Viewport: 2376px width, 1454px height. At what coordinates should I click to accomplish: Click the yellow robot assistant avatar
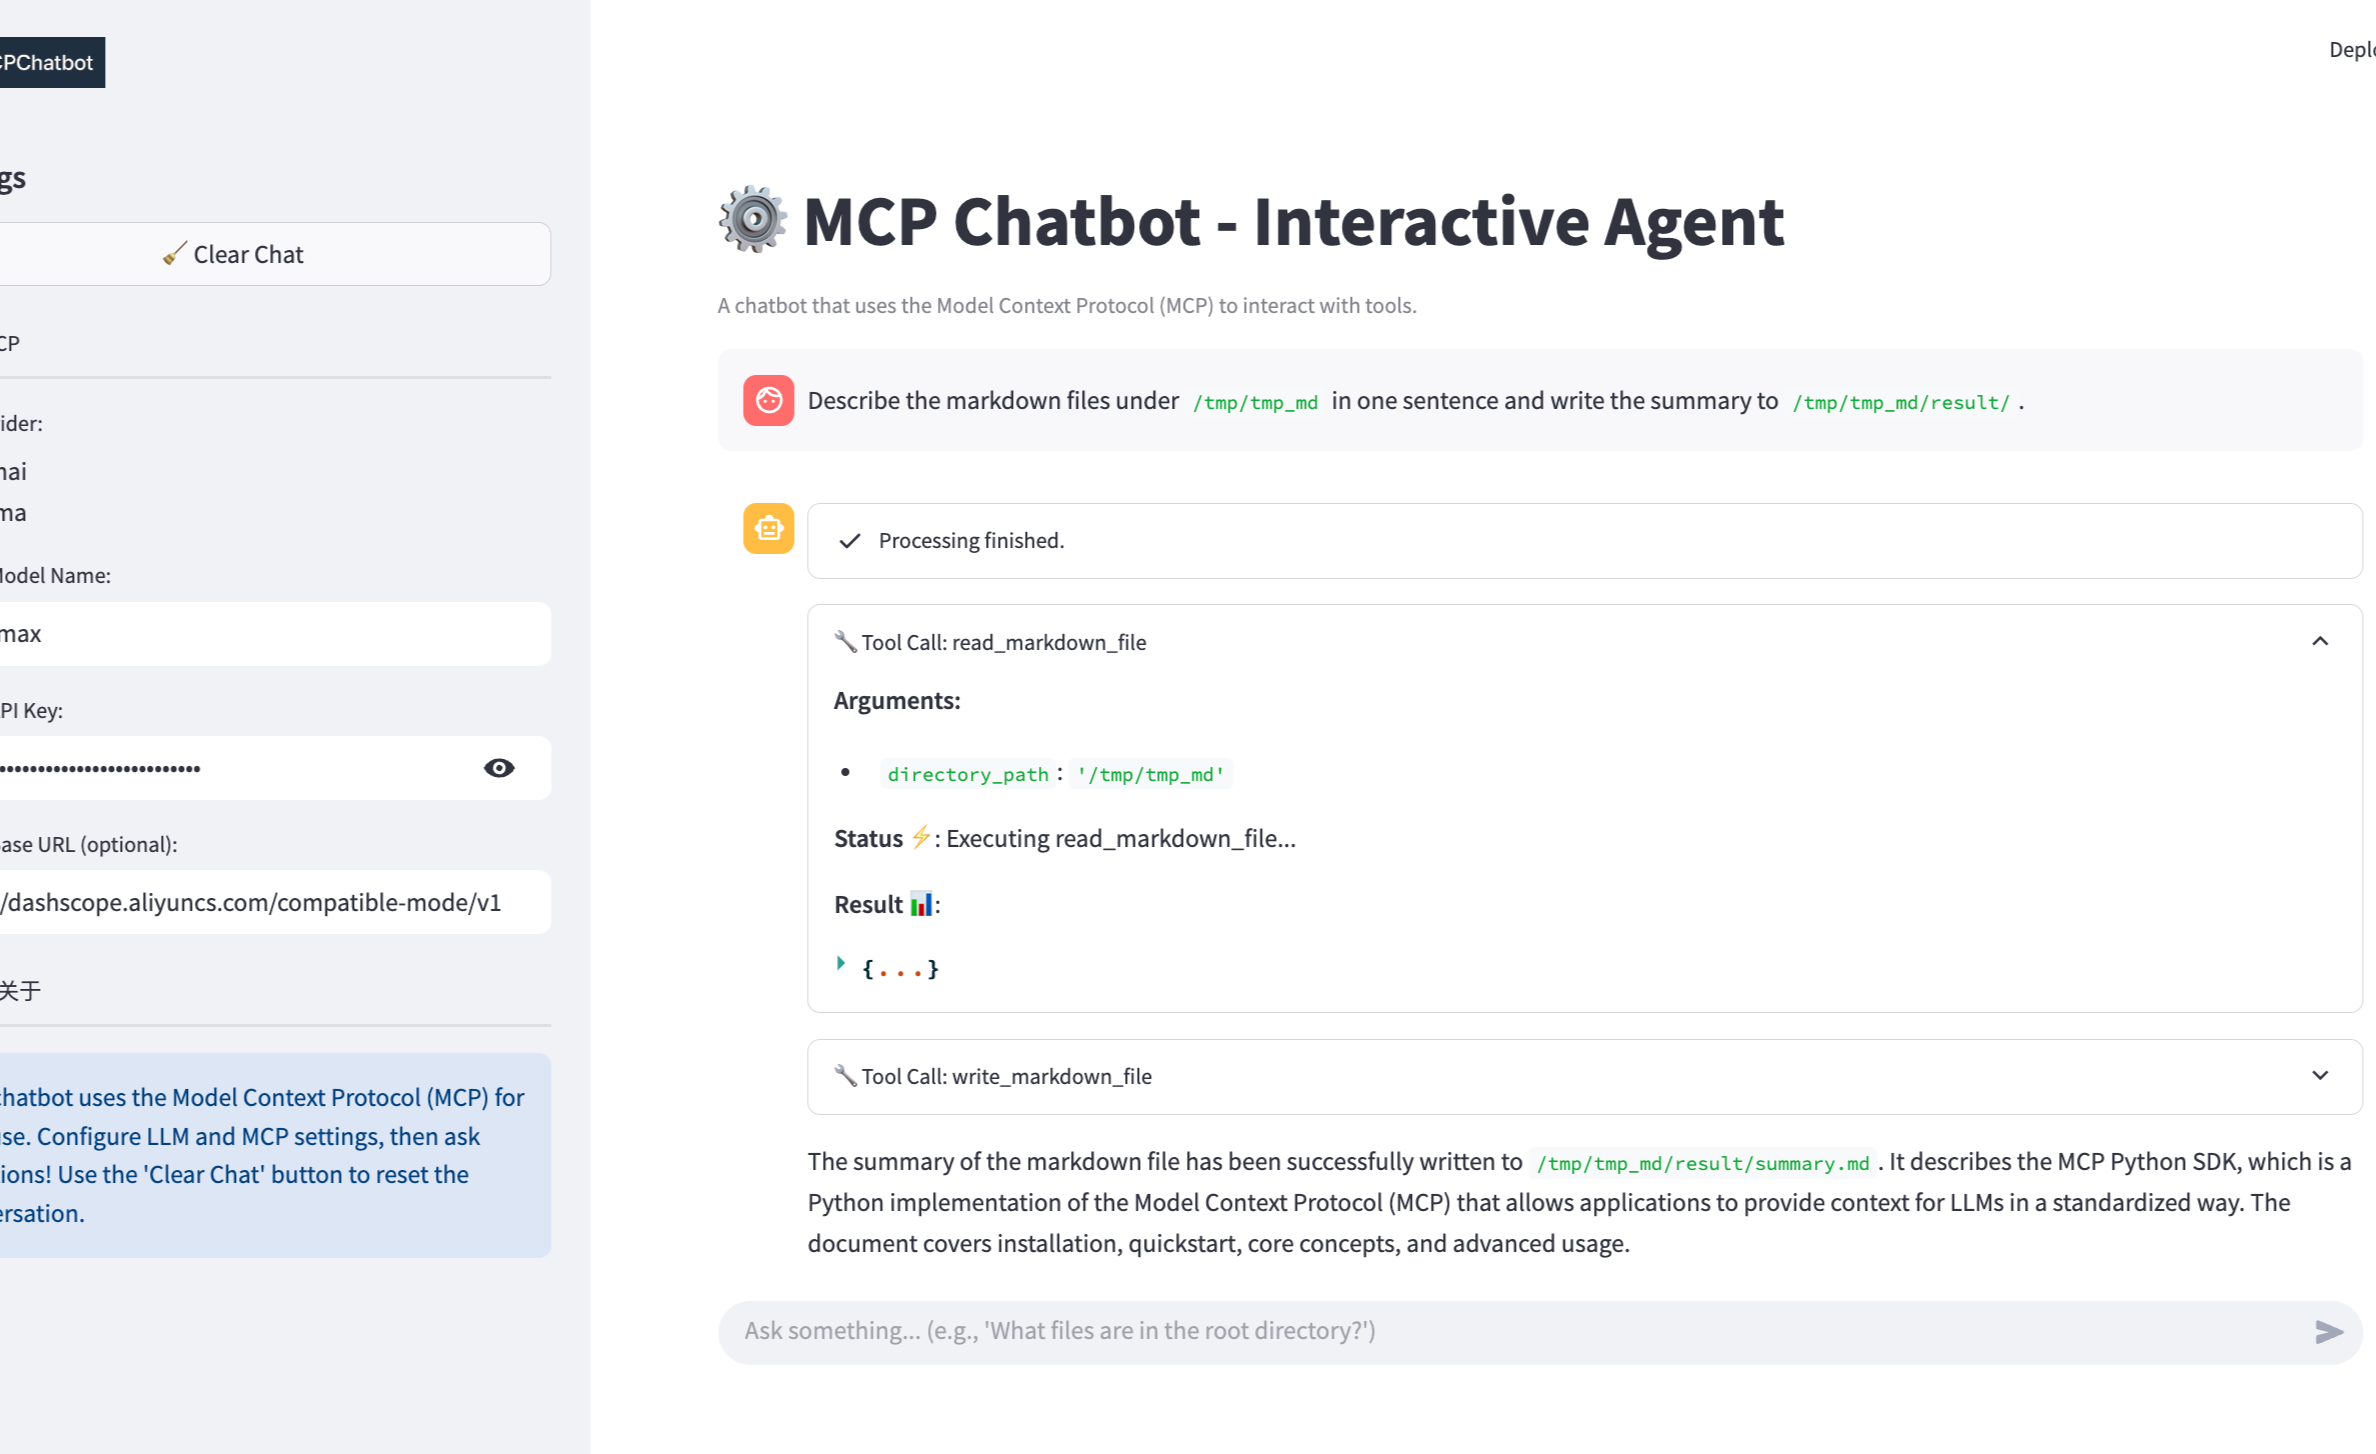(x=767, y=528)
